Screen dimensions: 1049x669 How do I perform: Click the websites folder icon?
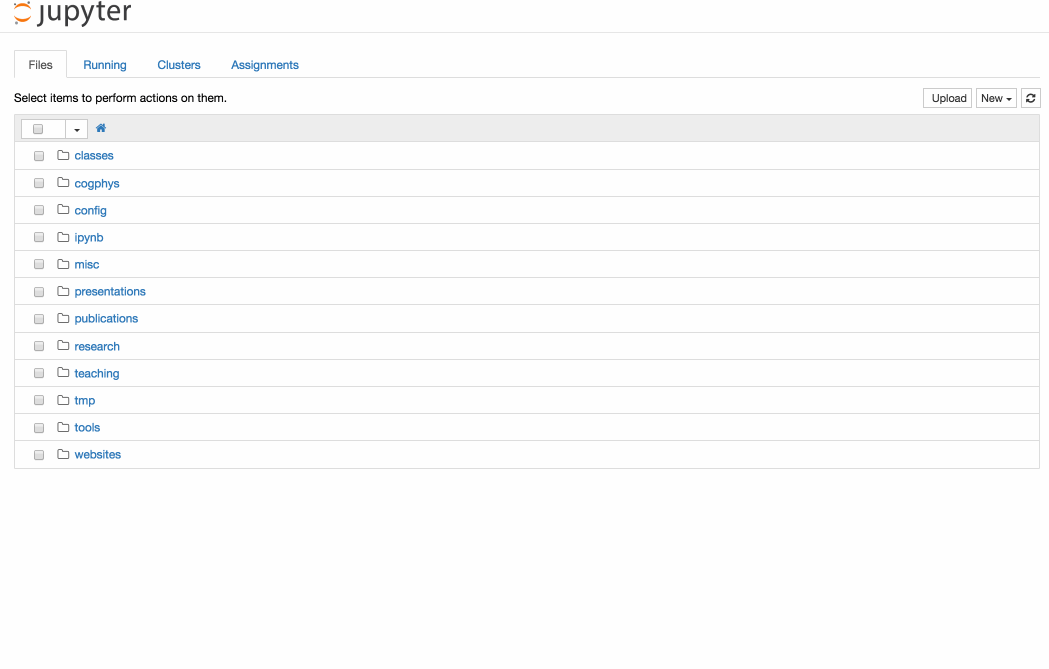click(63, 454)
